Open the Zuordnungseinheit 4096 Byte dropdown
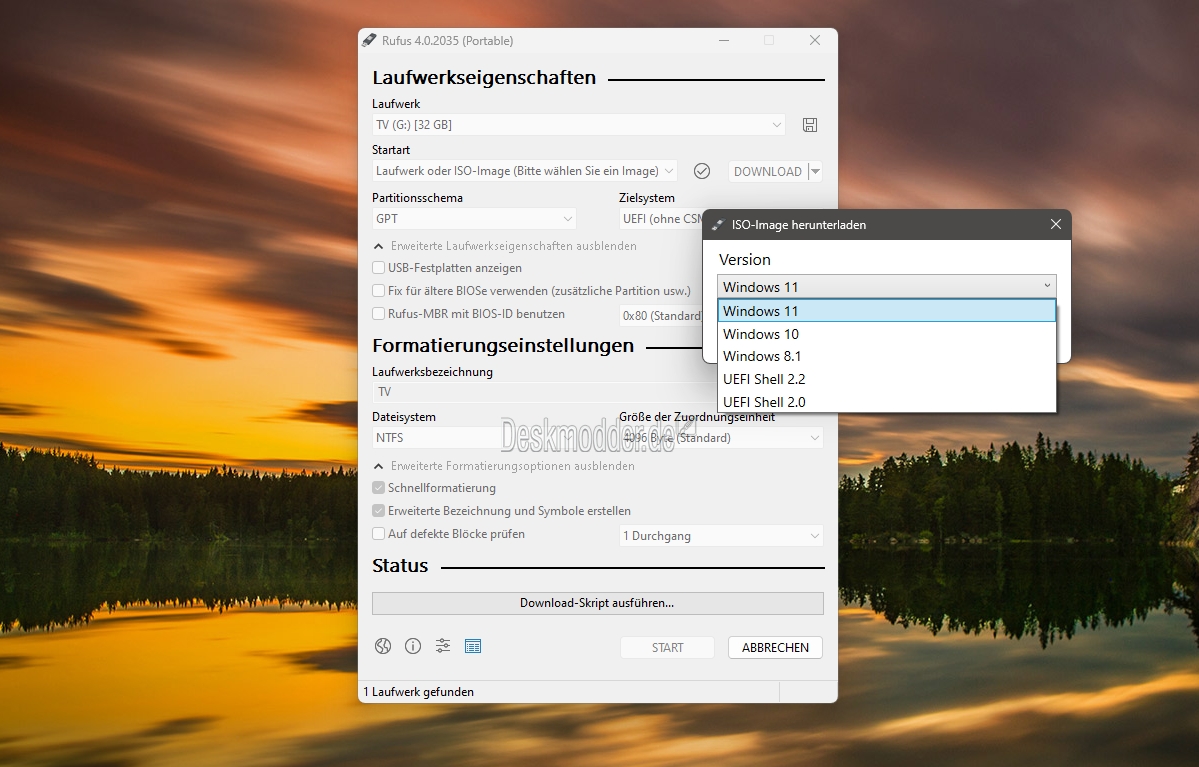The width and height of the screenshot is (1199, 767). (721, 437)
